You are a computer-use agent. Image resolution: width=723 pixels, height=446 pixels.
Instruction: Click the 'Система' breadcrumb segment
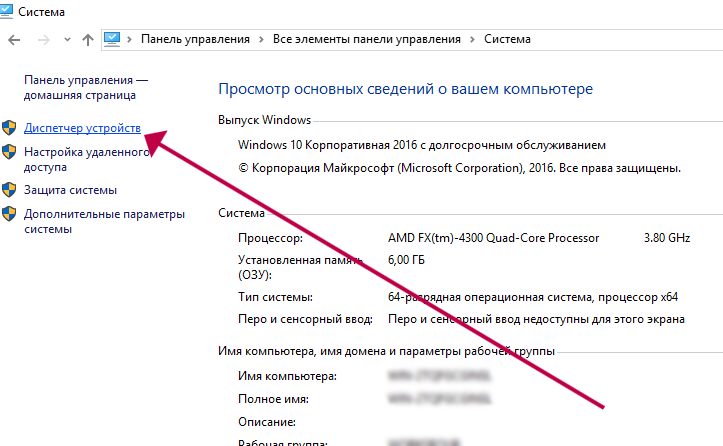coord(508,39)
